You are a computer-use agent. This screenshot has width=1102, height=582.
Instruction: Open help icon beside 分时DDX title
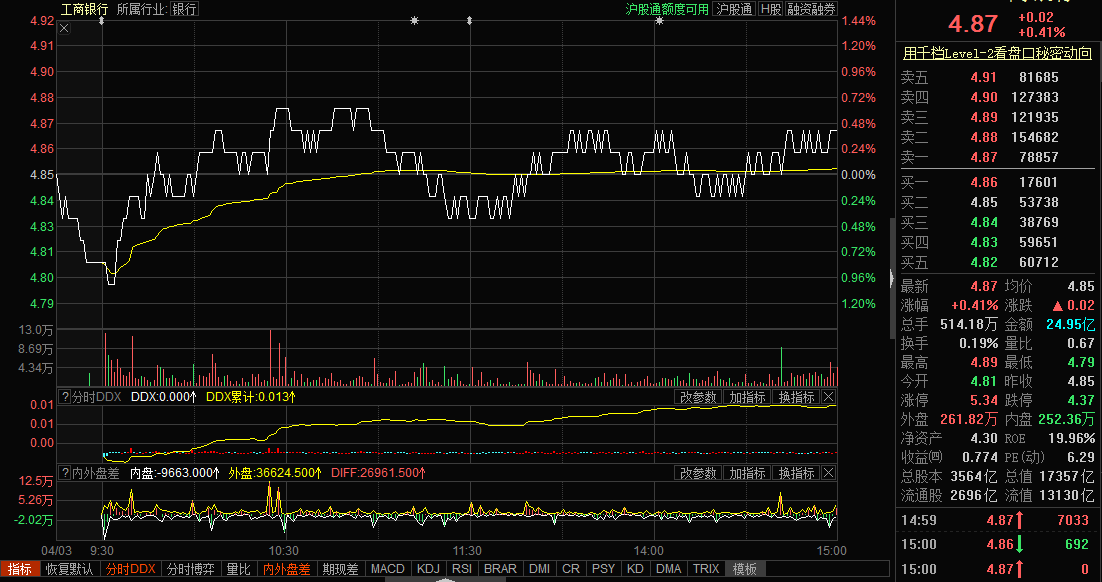64,396
